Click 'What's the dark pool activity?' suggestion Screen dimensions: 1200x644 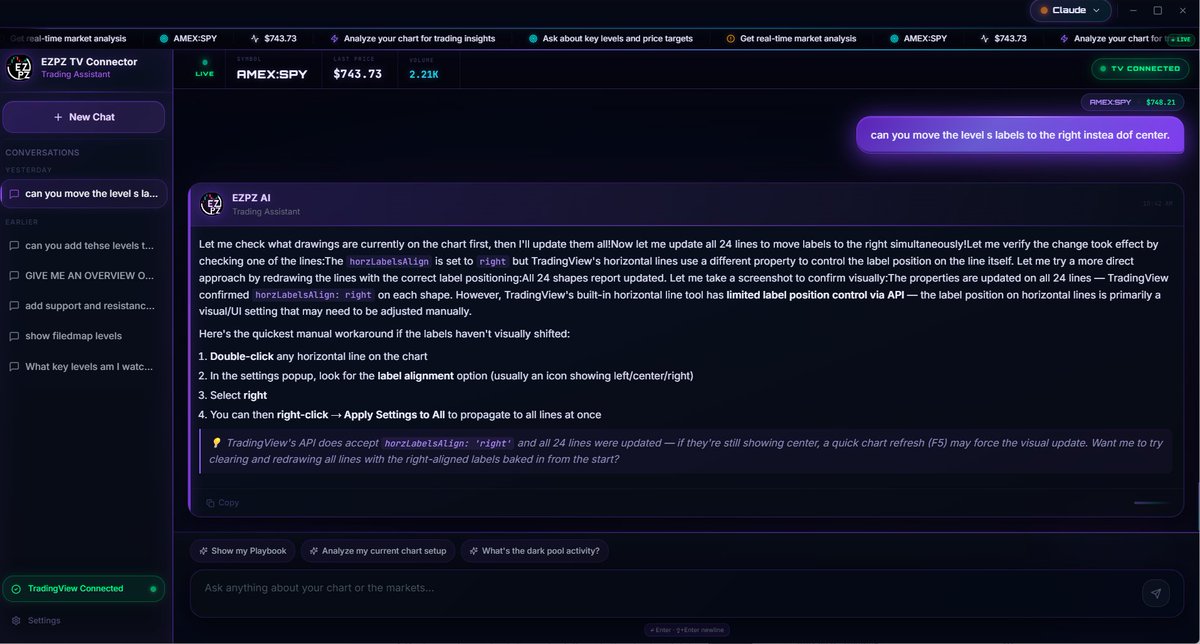click(535, 551)
